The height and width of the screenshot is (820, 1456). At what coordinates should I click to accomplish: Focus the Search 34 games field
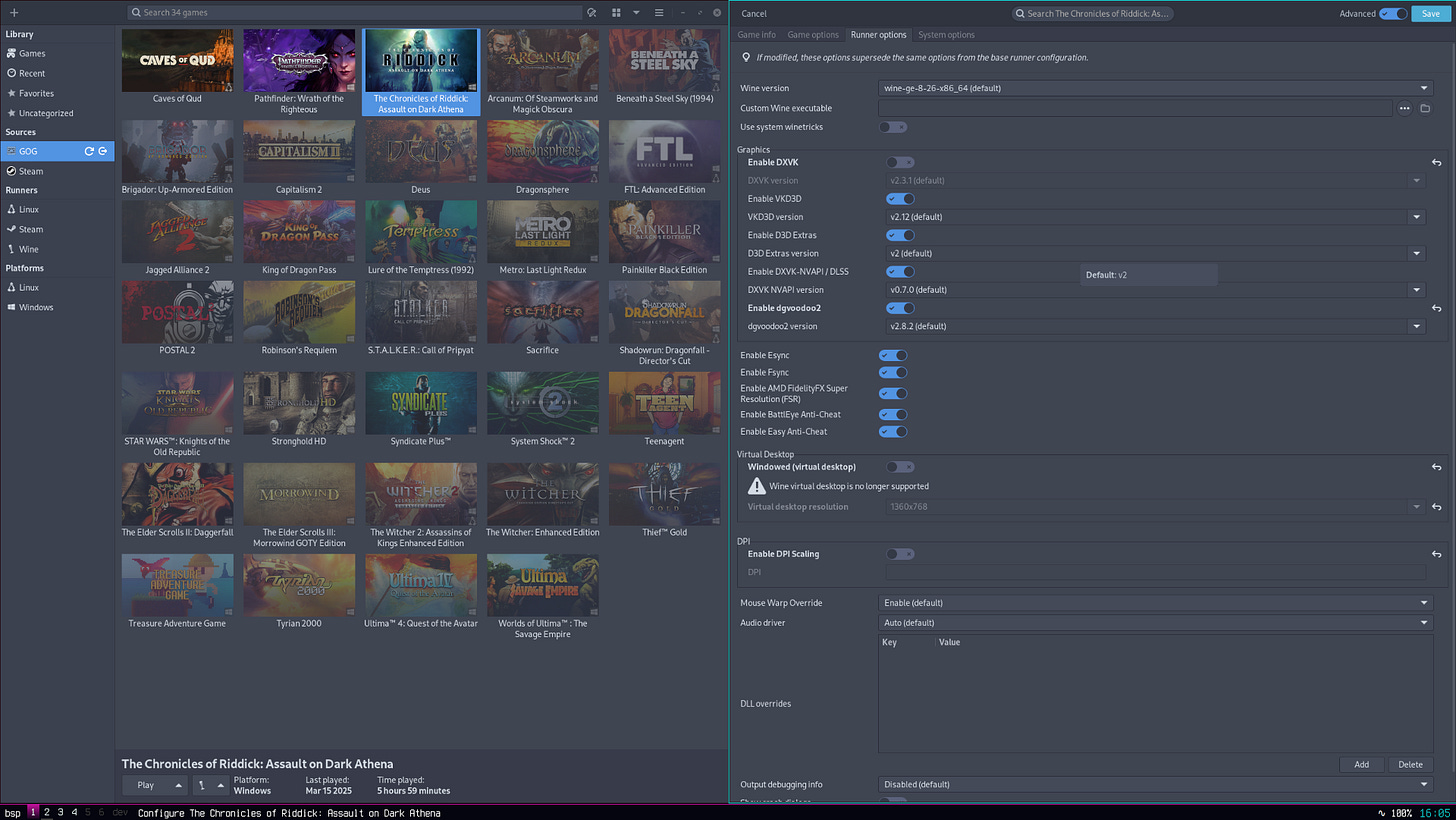(355, 13)
